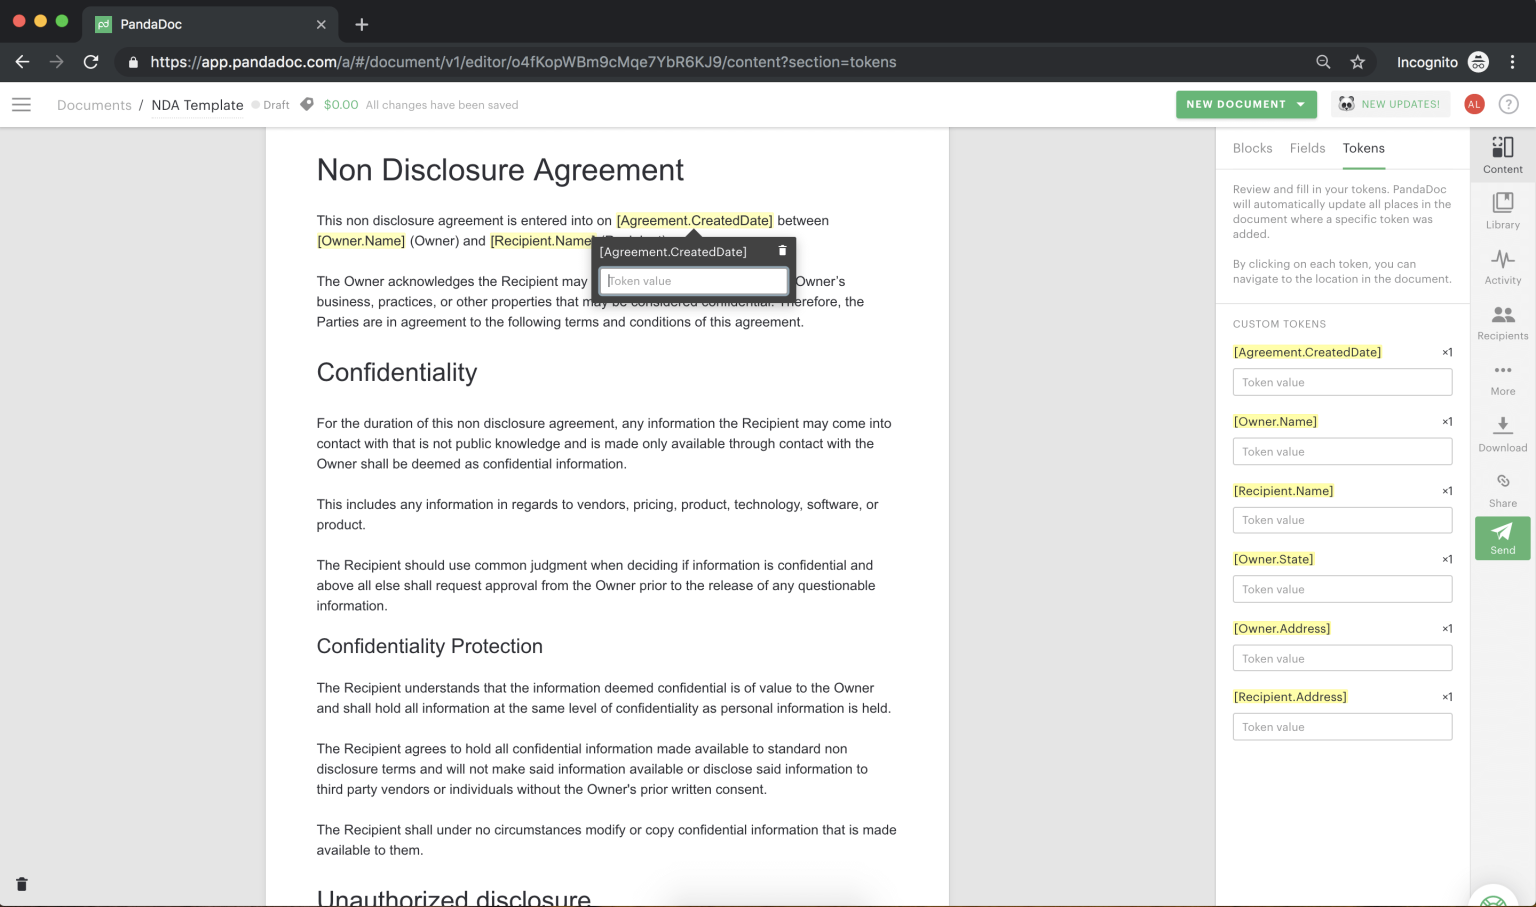1536x907 pixels.
Task: Click the trash icon at bottom left
Action: pos(21,884)
